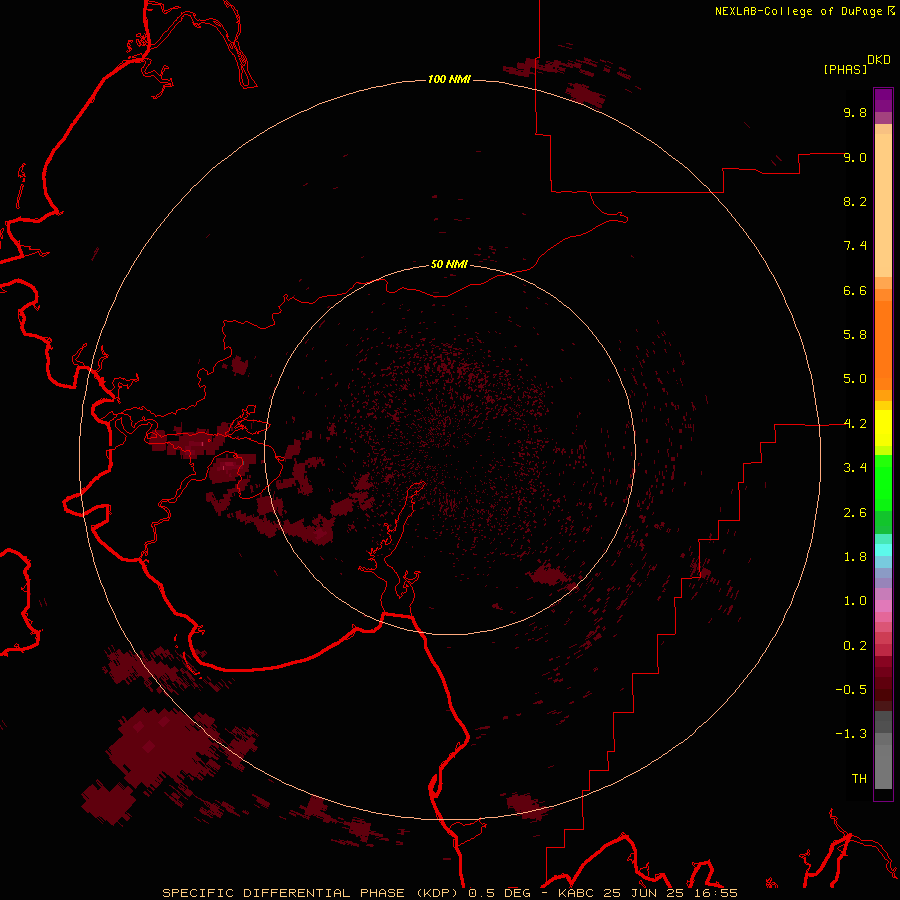This screenshot has width=900, height=900.
Task: Click the yellow segment of the color scale
Action: [883, 428]
